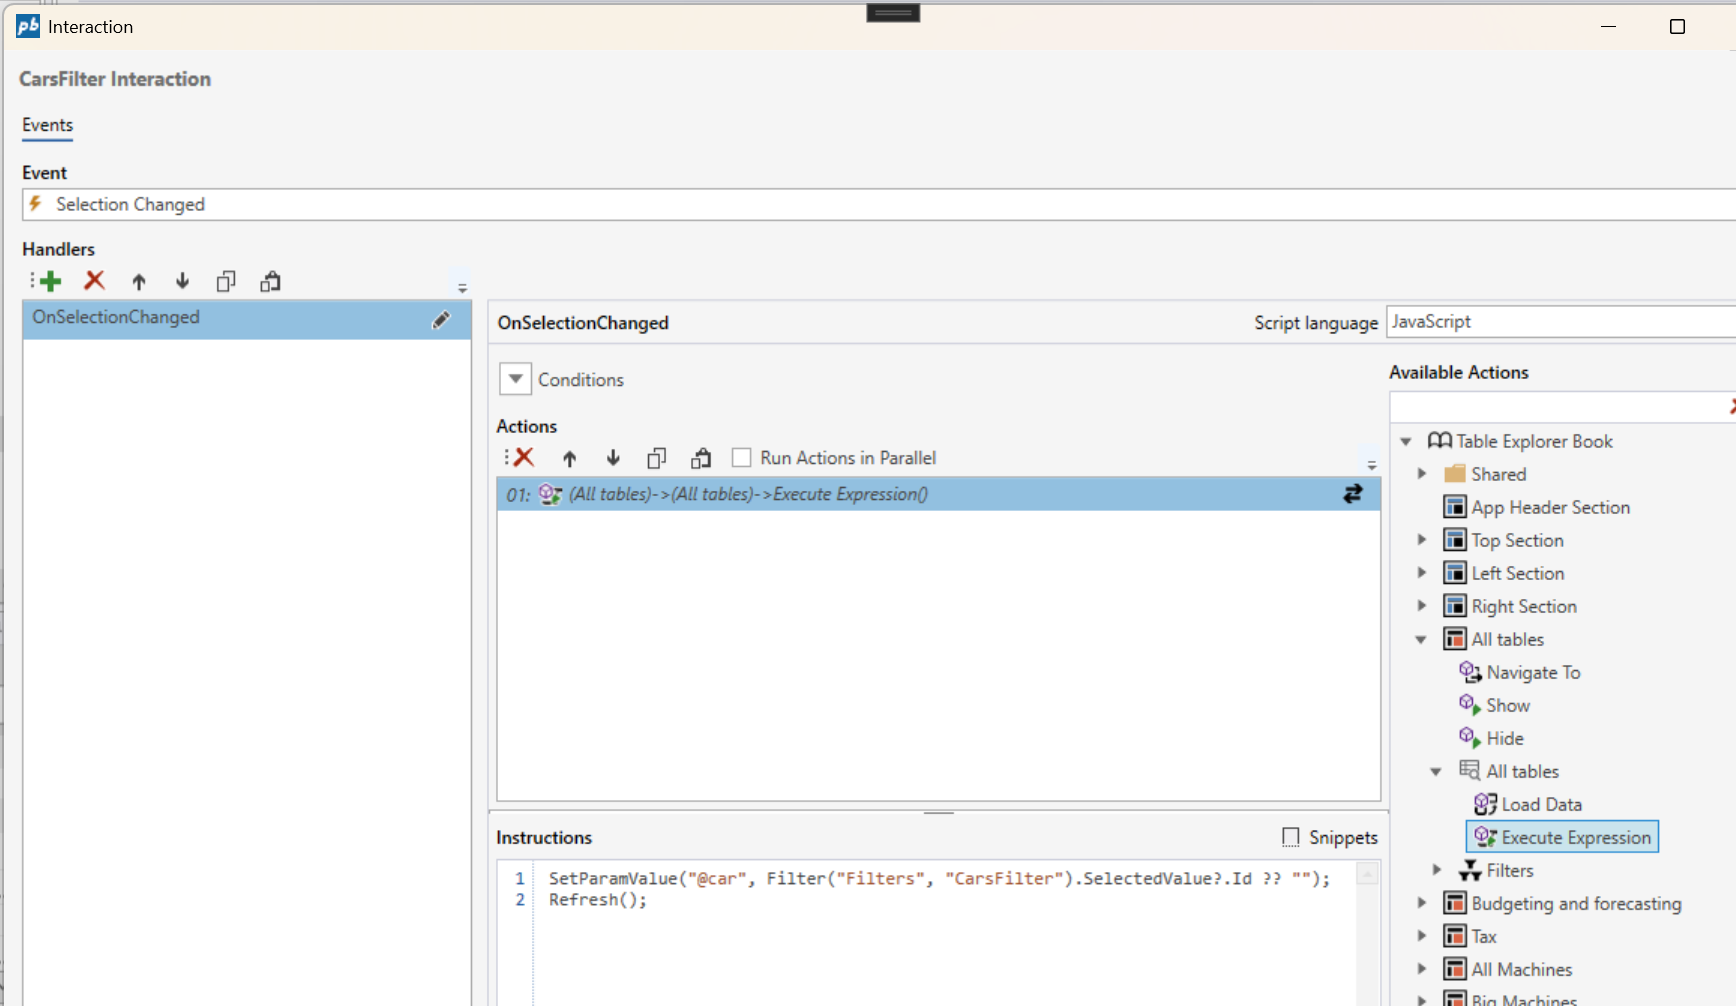Image resolution: width=1736 pixels, height=1006 pixels.
Task: Select the Execute Expression action in the tree
Action: pyautogui.click(x=1575, y=837)
